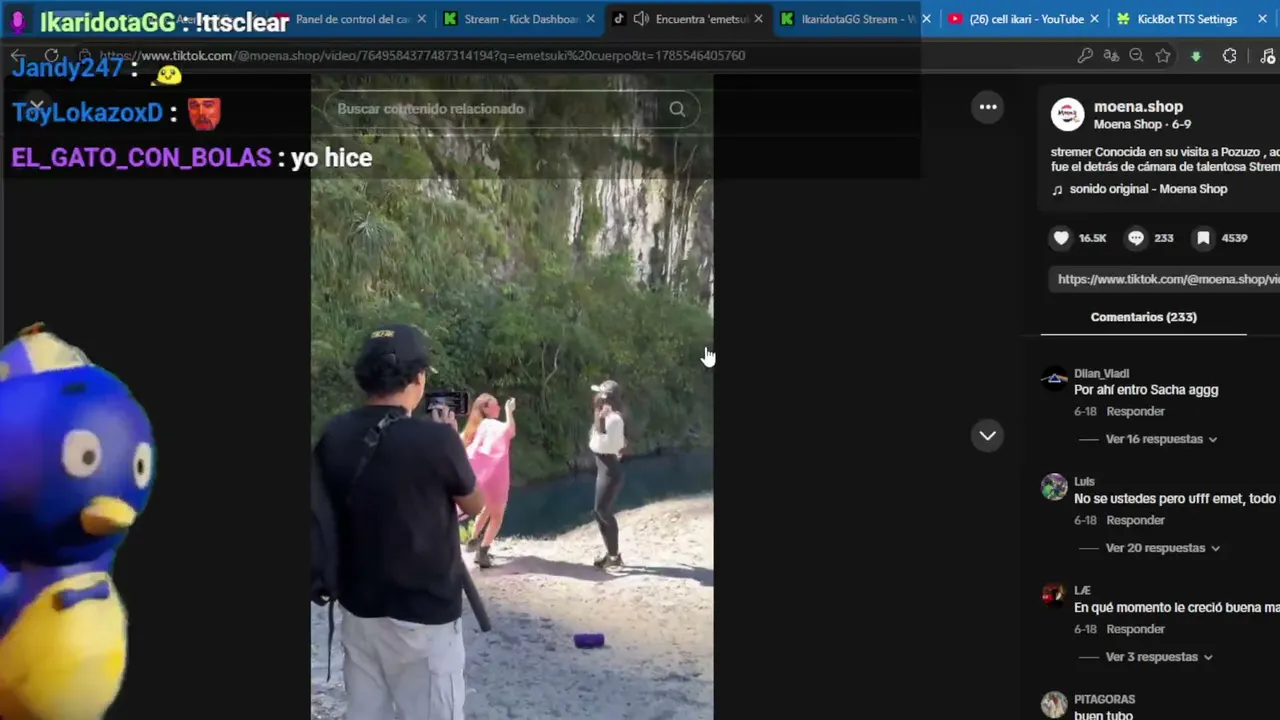This screenshot has width=1280, height=720.
Task: Open the three-dots more options menu
Action: click(x=988, y=107)
